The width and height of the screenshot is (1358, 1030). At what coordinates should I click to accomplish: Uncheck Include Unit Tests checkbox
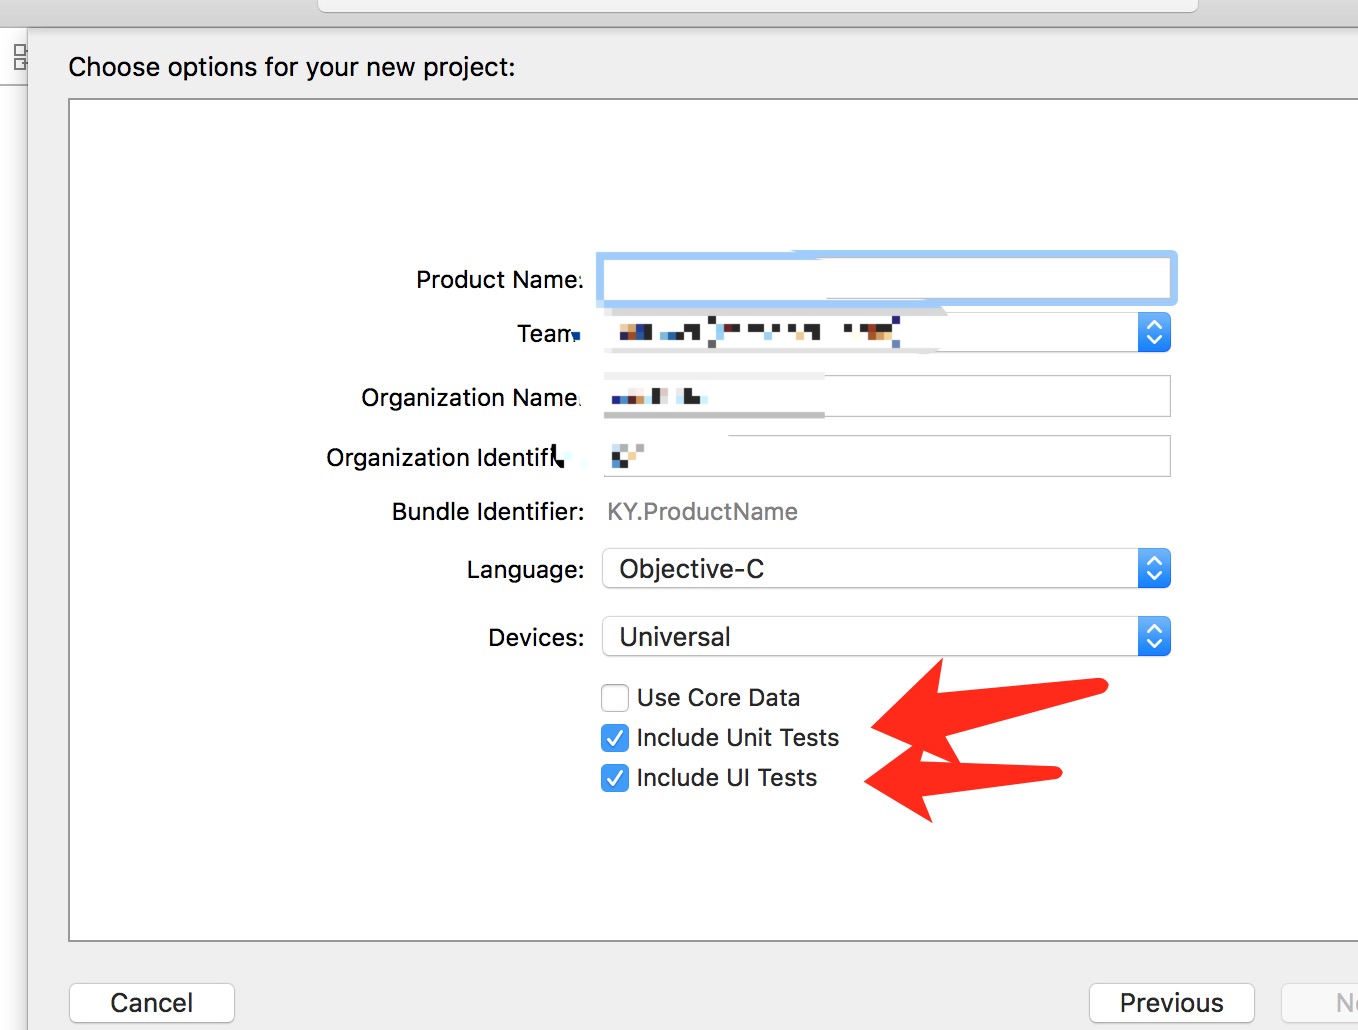coord(615,738)
